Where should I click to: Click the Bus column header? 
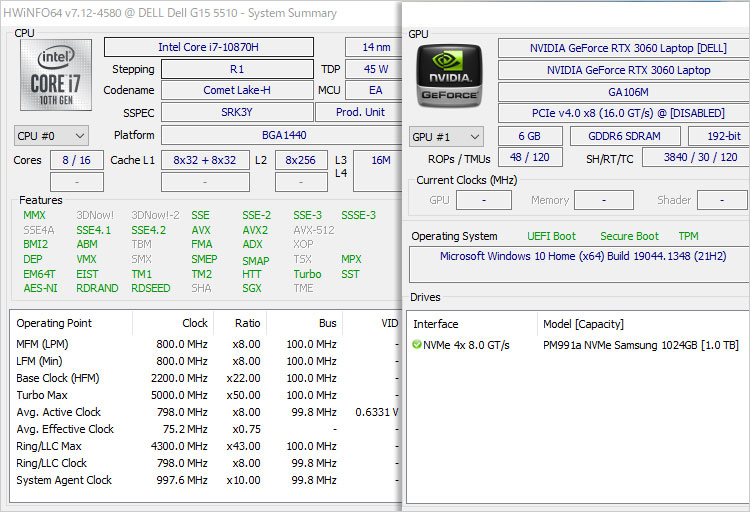(305, 323)
